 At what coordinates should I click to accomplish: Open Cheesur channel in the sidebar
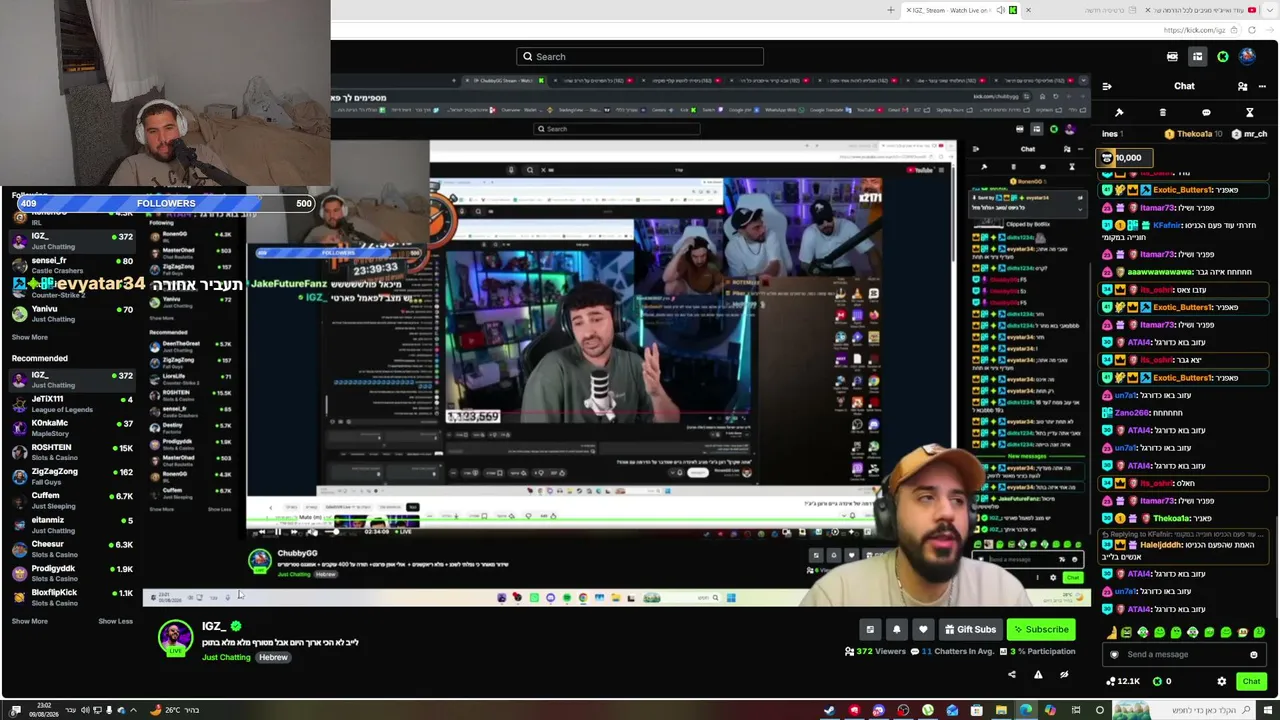[x=71, y=549]
